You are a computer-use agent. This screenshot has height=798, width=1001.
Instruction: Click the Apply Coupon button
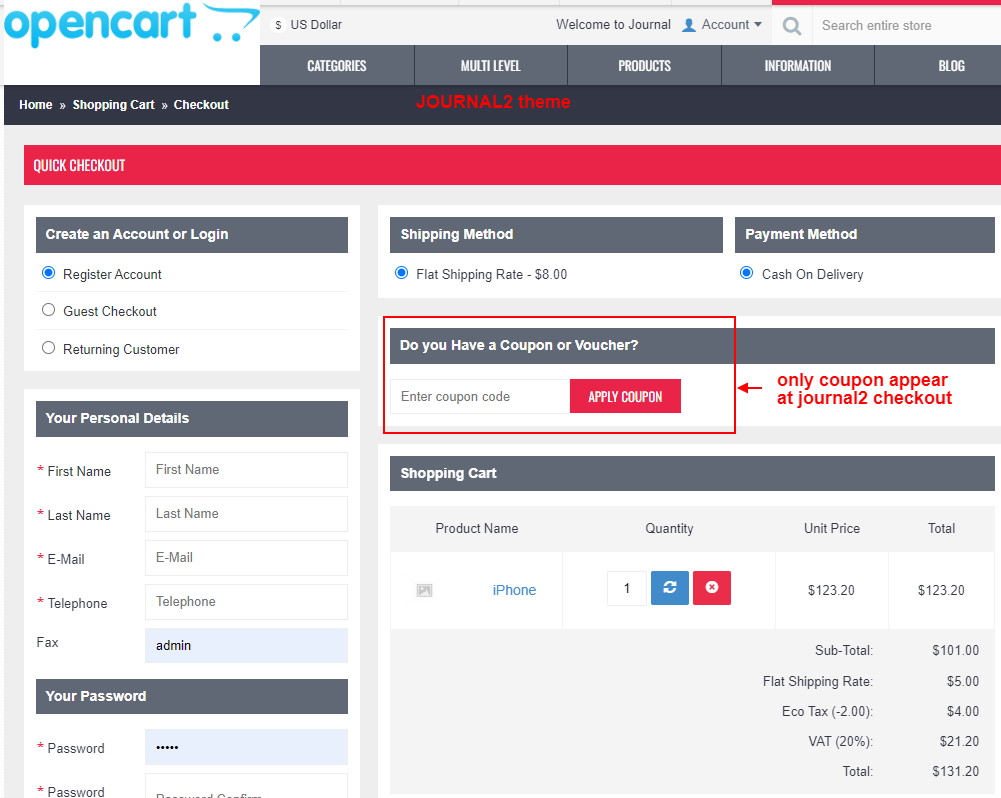point(625,396)
